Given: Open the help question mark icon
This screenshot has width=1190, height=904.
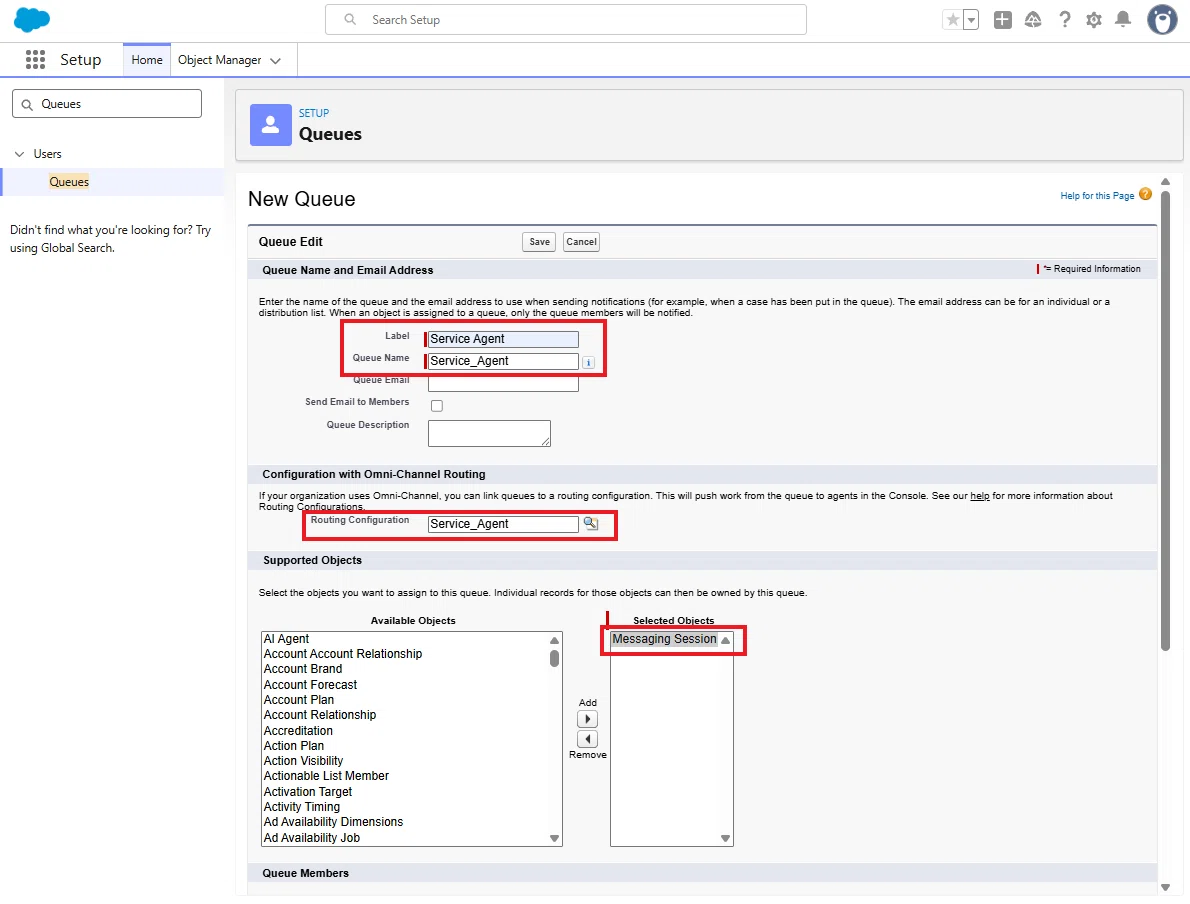Looking at the screenshot, I should [x=1065, y=20].
